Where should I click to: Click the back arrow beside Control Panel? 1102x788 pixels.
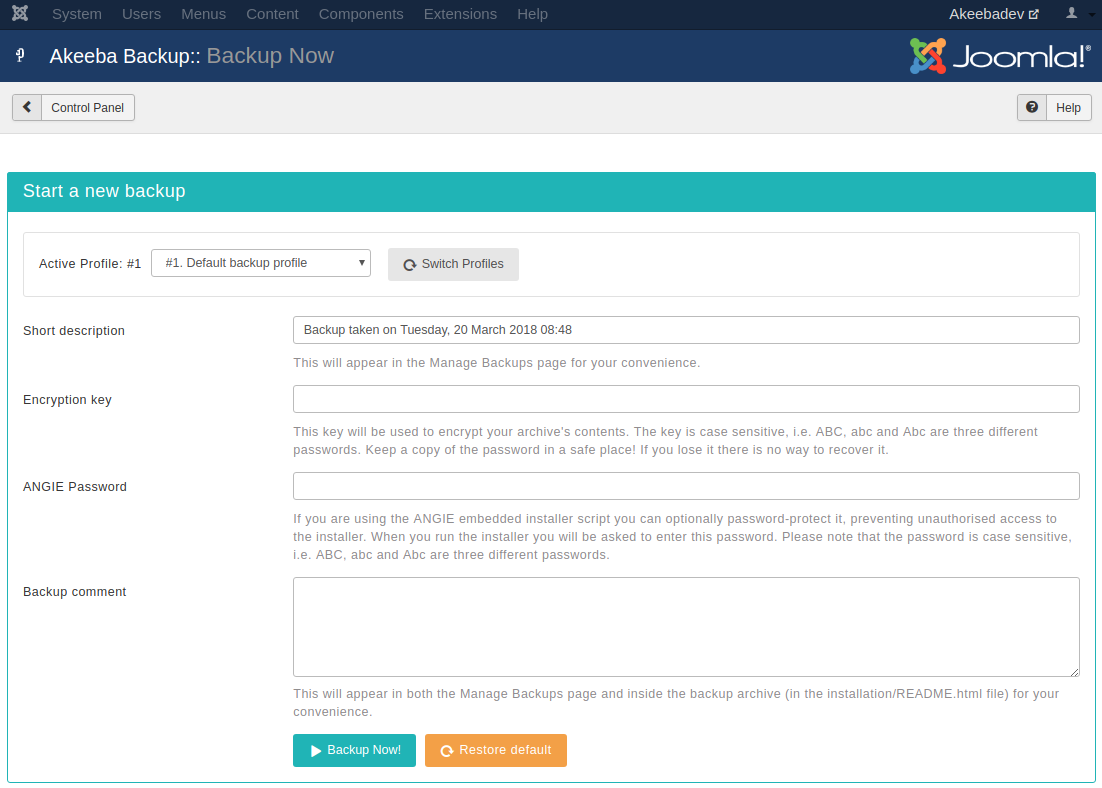click(27, 107)
